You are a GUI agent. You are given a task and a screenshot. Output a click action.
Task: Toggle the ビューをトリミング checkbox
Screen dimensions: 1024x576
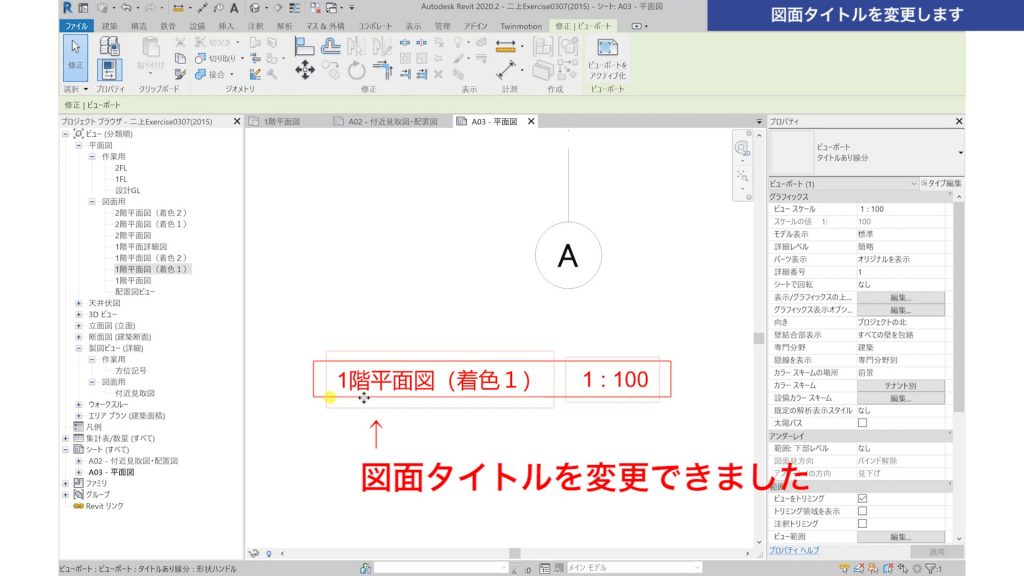(862, 498)
